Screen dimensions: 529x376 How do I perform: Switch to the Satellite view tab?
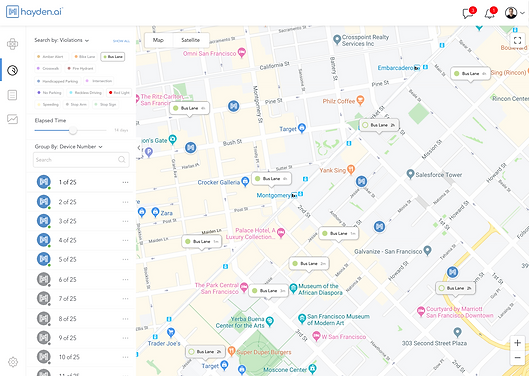click(x=191, y=40)
